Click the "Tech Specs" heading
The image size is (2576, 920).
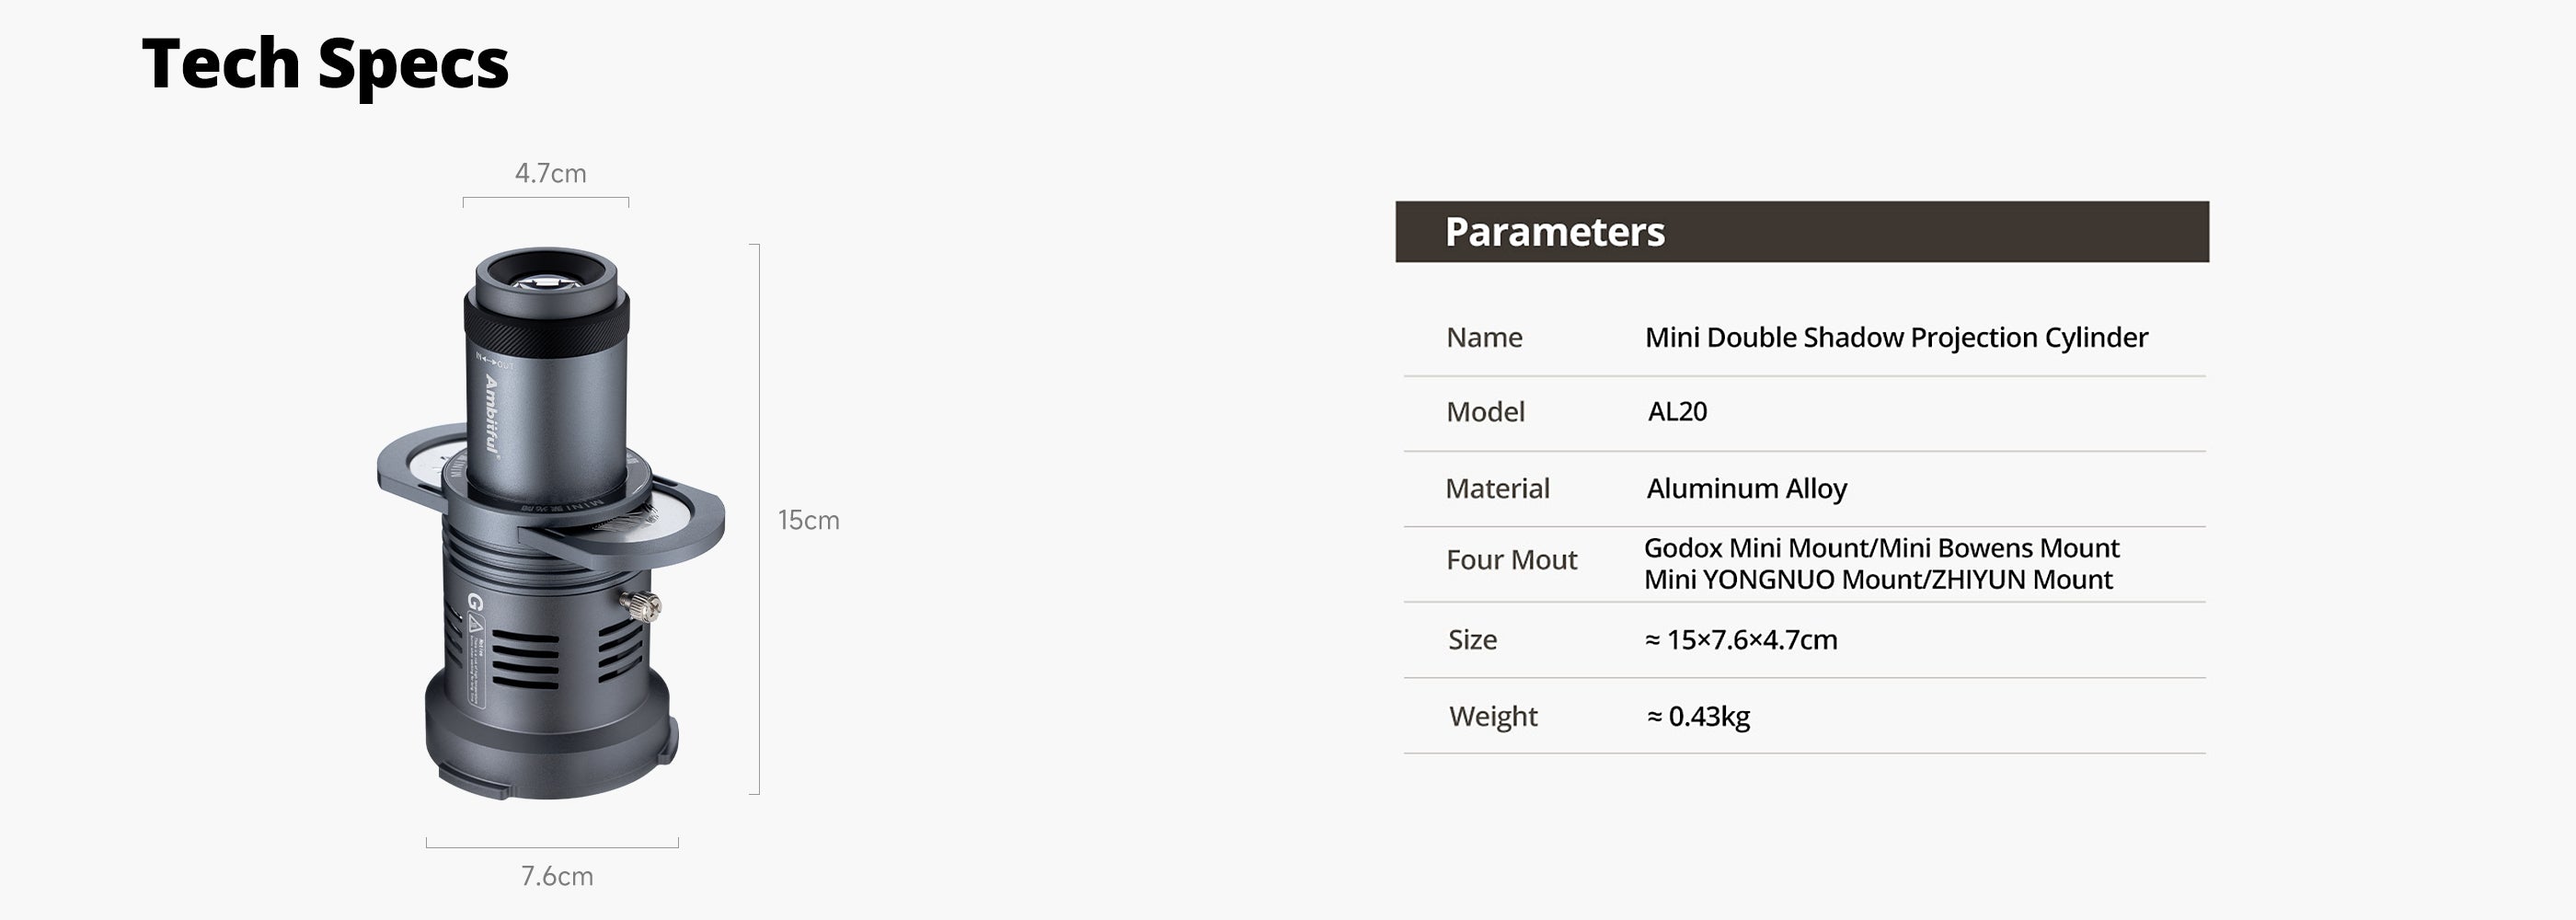coord(325,63)
